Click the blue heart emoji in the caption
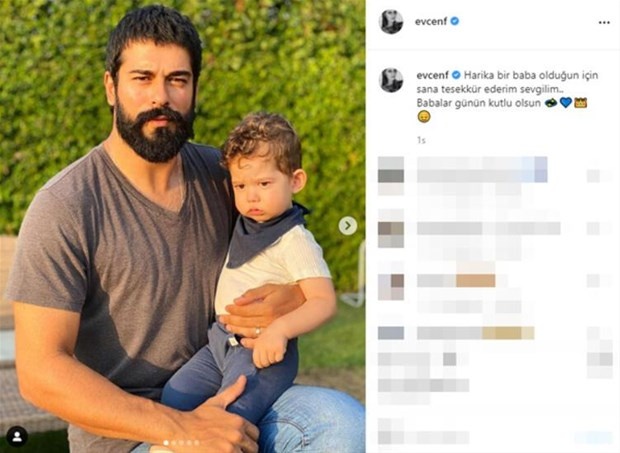Viewport: 620px width, 453px height. pyautogui.click(x=566, y=103)
